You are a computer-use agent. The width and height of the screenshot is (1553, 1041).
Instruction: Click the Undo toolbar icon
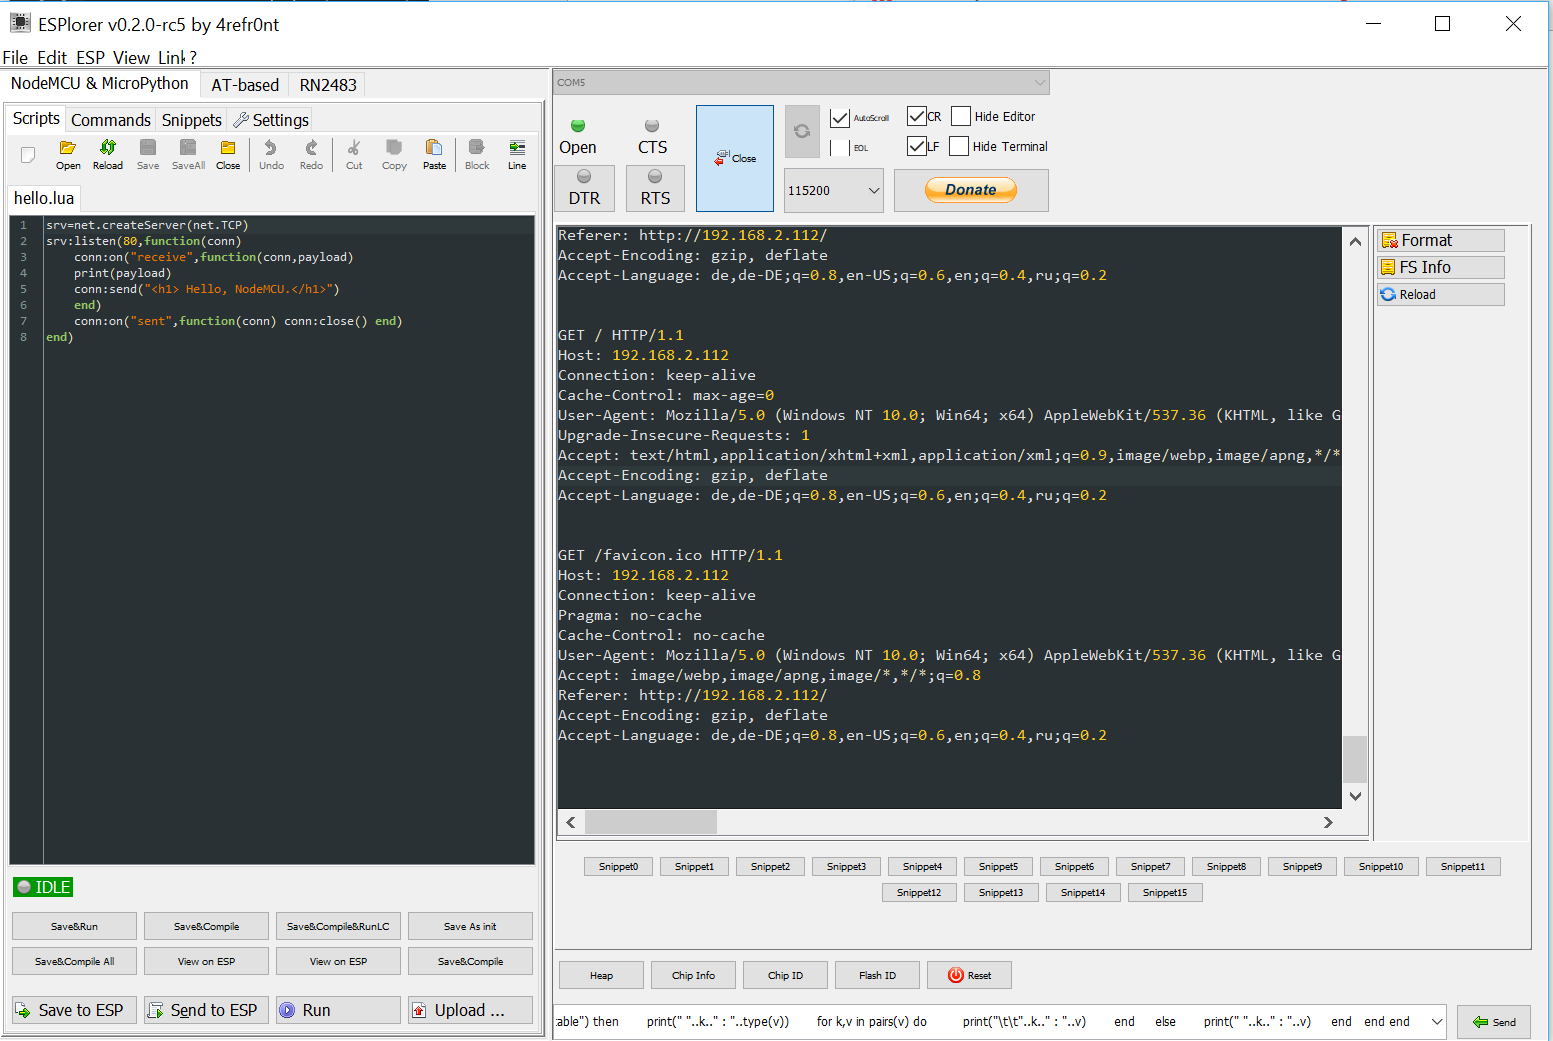[x=271, y=154]
